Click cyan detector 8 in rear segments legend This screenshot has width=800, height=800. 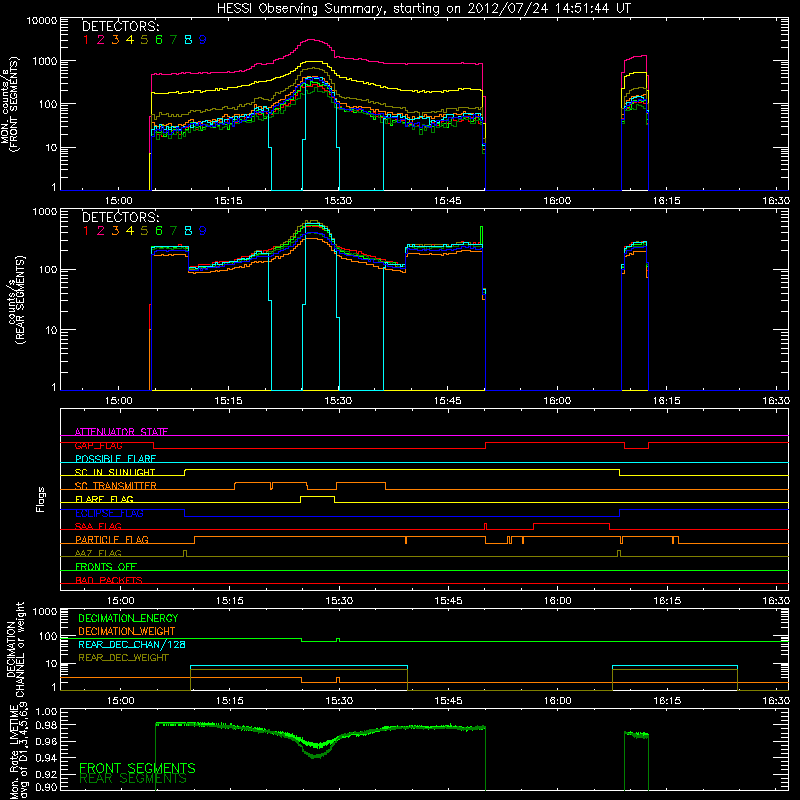coord(188,231)
